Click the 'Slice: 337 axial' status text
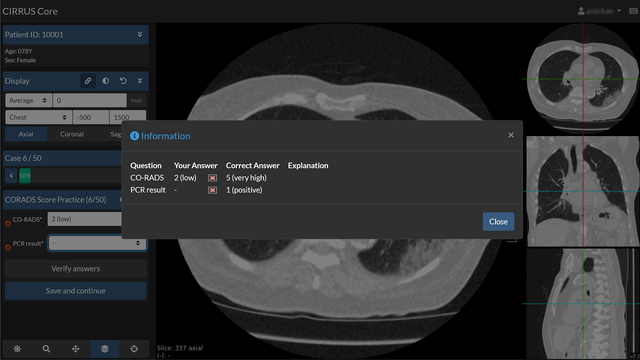The height and width of the screenshot is (360, 640). (x=180, y=348)
